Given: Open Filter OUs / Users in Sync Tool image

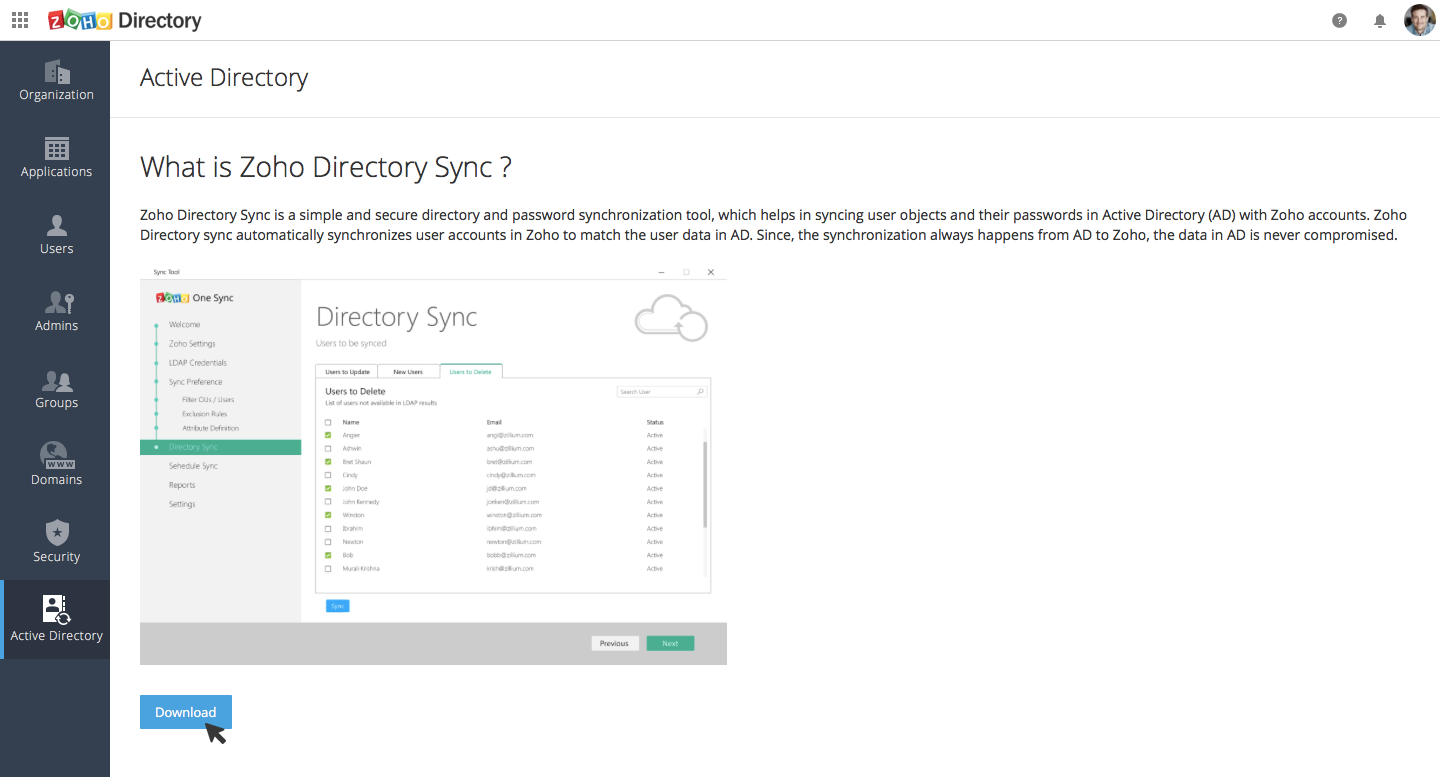Looking at the screenshot, I should (x=208, y=400).
